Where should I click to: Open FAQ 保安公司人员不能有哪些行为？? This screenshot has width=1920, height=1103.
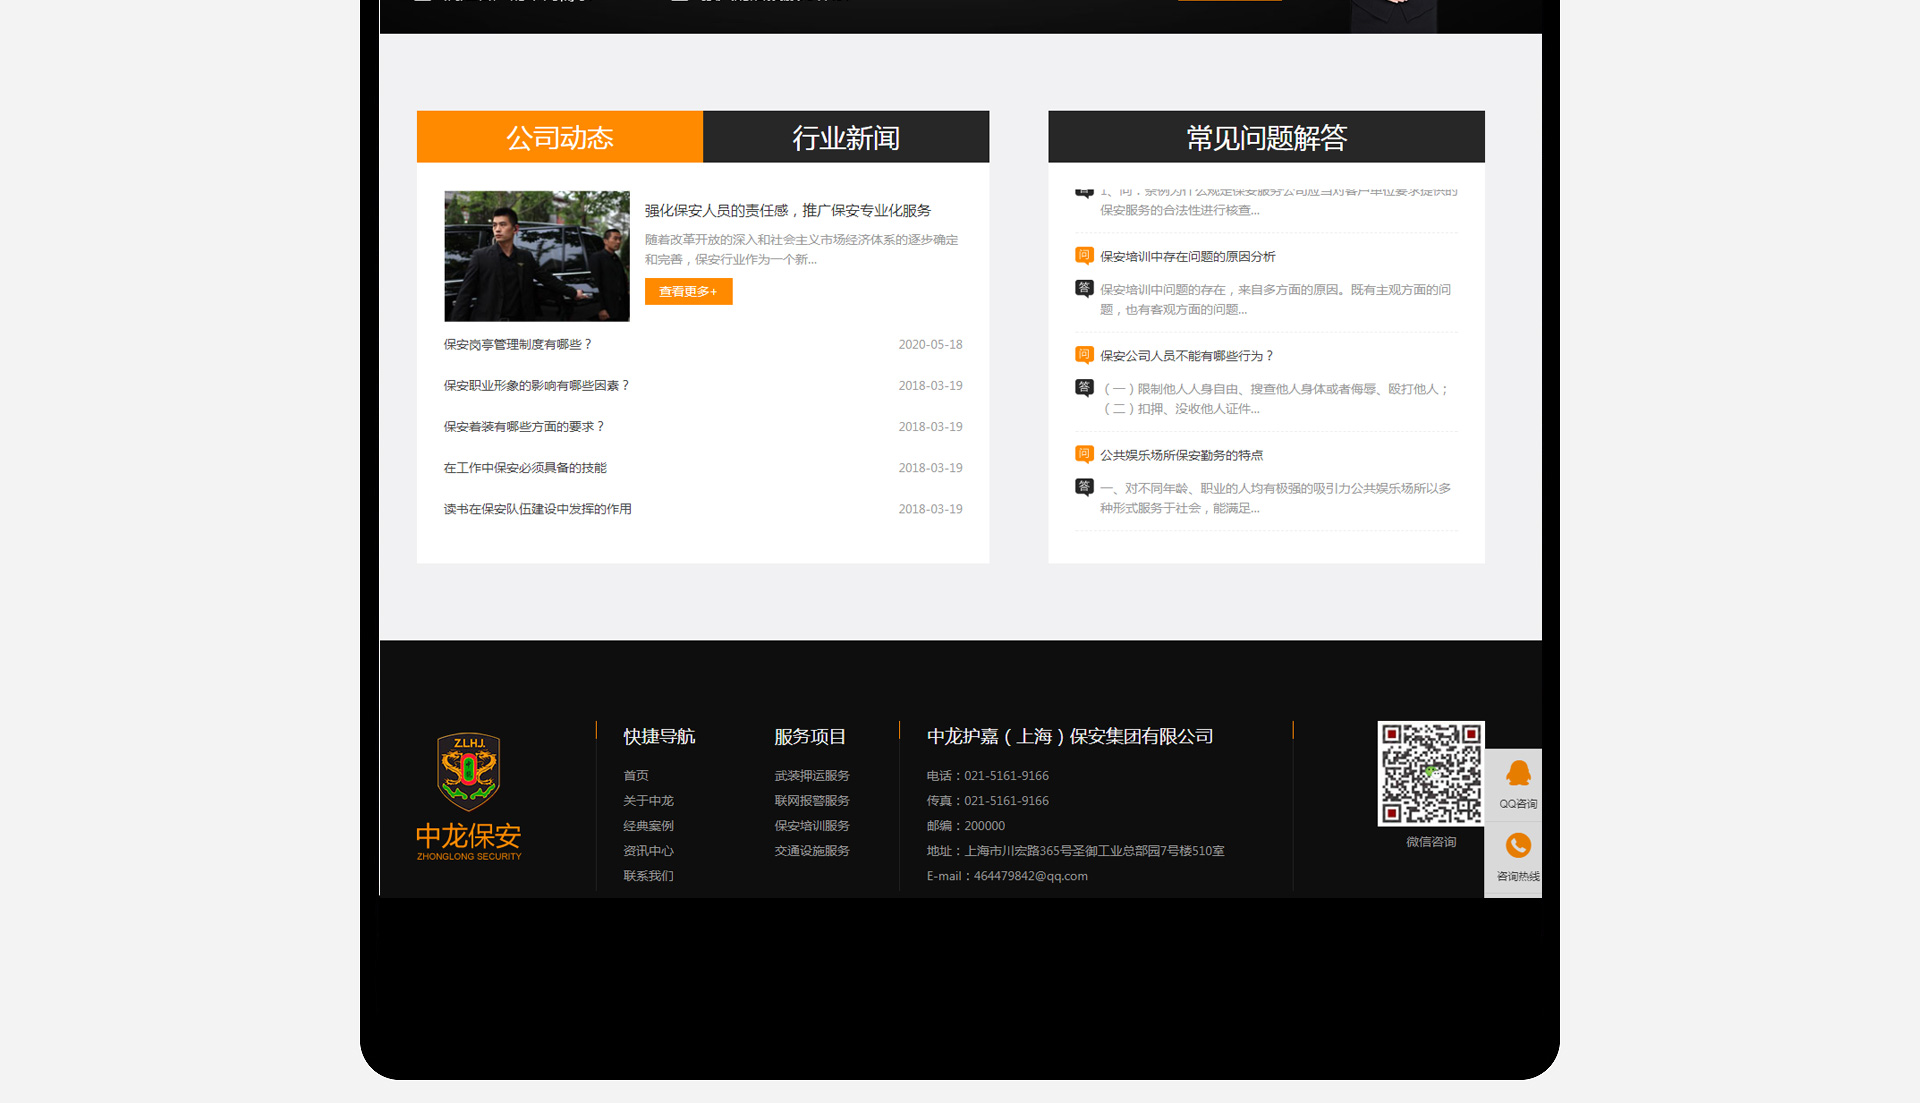point(1186,356)
